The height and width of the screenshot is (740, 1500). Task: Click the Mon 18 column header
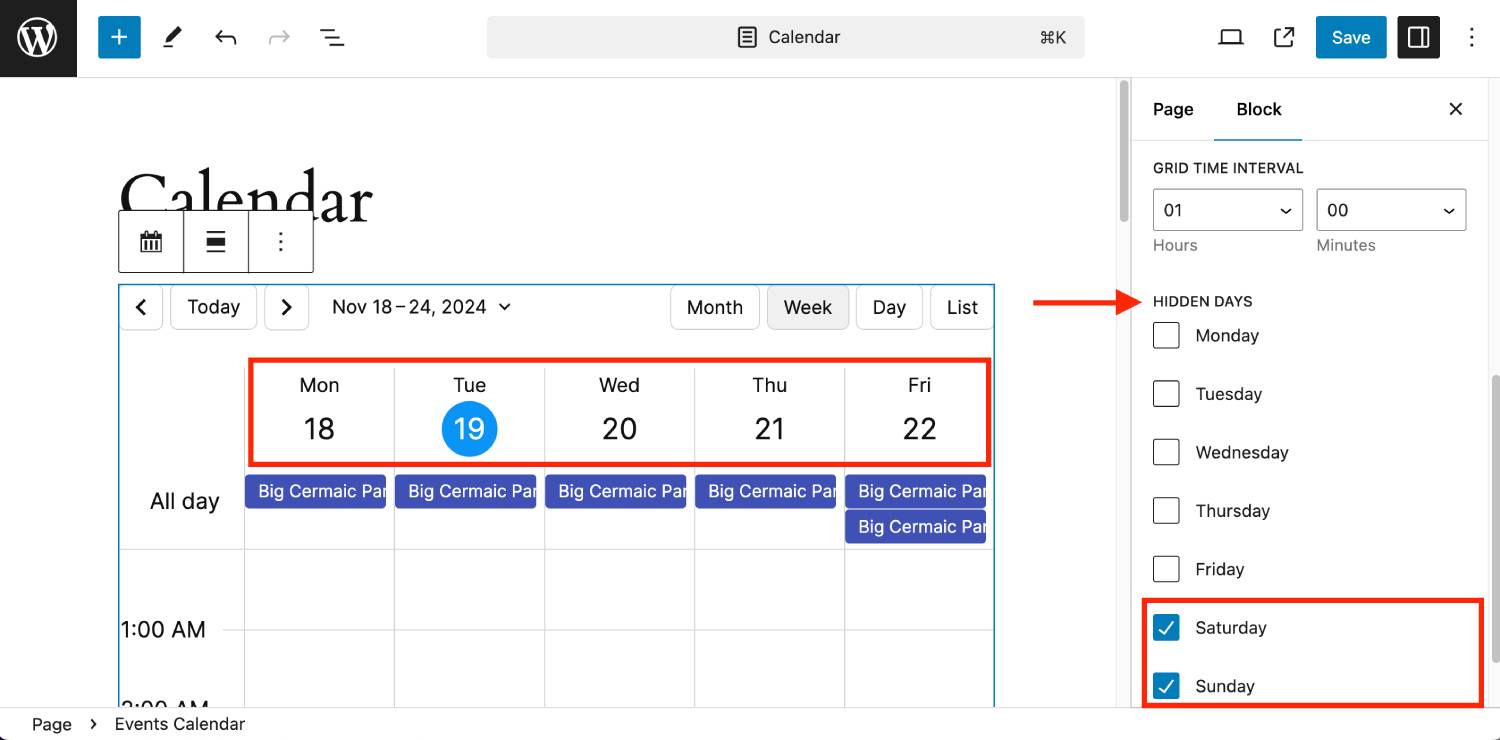coord(319,410)
